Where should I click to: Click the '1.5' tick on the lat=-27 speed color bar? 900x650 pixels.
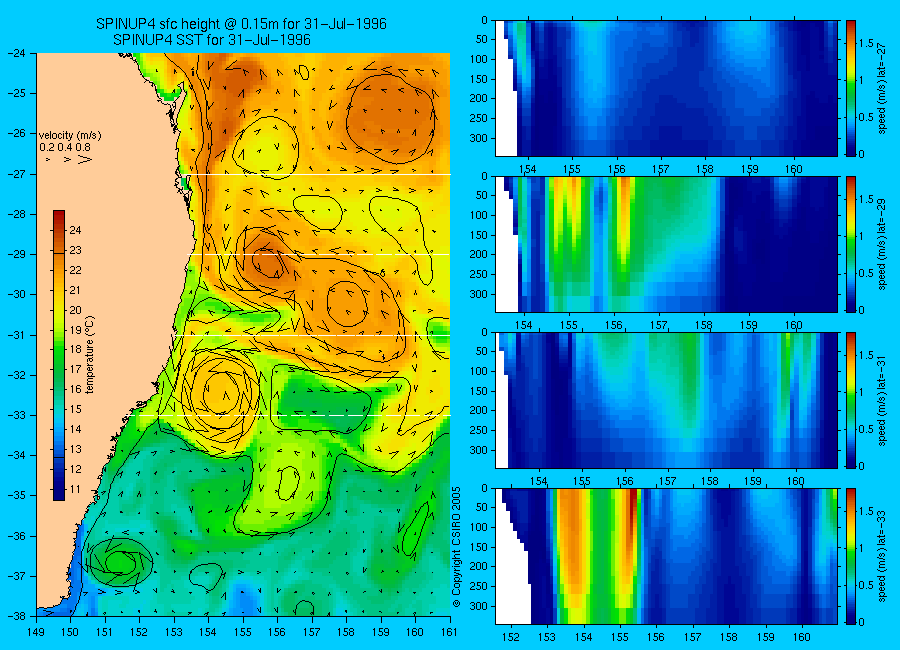click(x=866, y=43)
